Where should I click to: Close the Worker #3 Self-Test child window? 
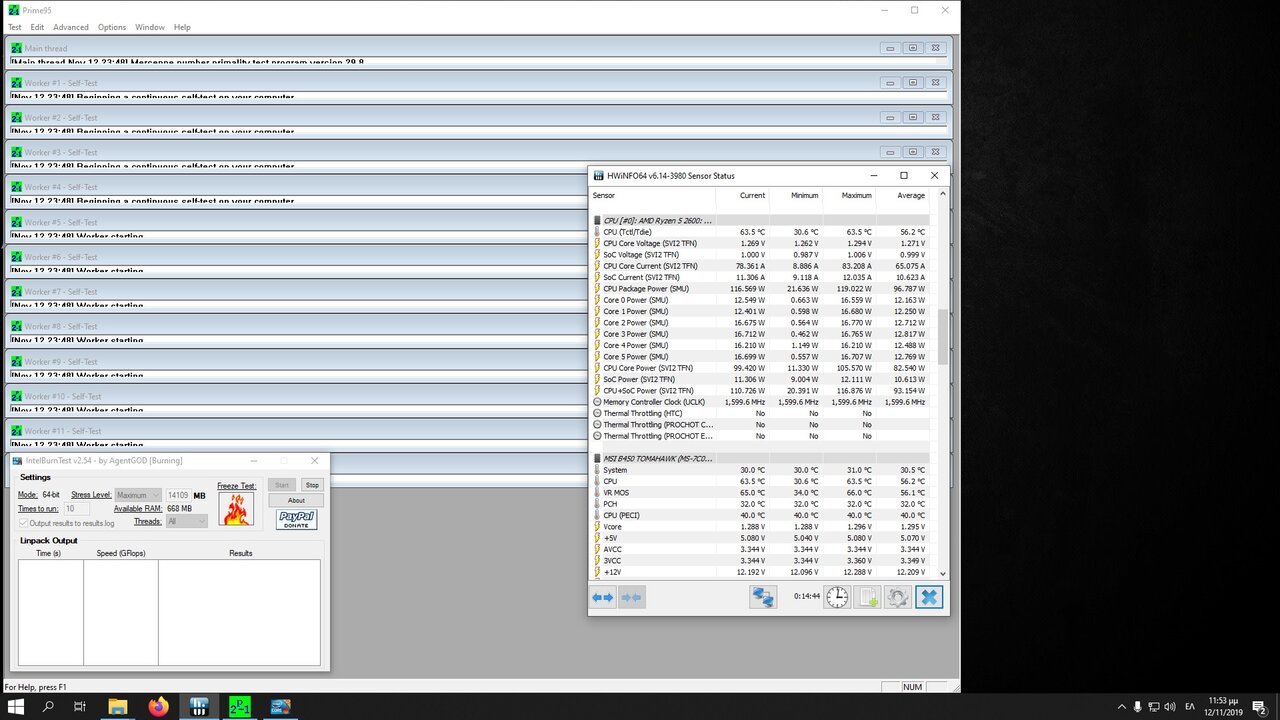point(934,152)
